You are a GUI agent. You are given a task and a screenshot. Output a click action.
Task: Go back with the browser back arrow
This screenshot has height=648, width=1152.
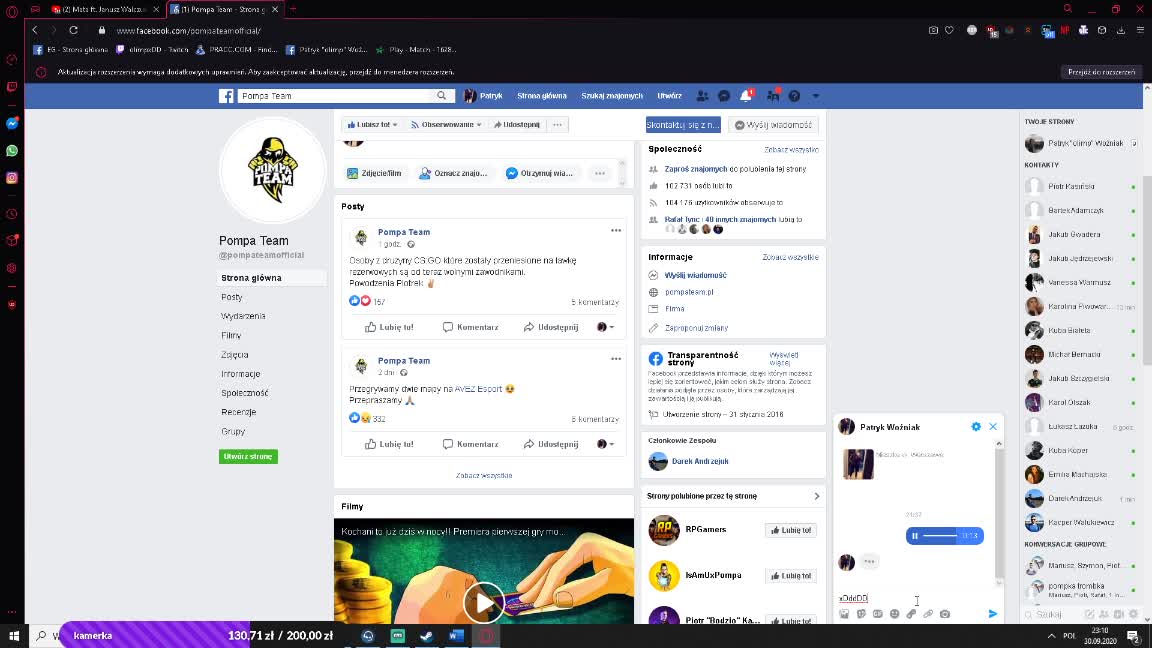[35, 30]
